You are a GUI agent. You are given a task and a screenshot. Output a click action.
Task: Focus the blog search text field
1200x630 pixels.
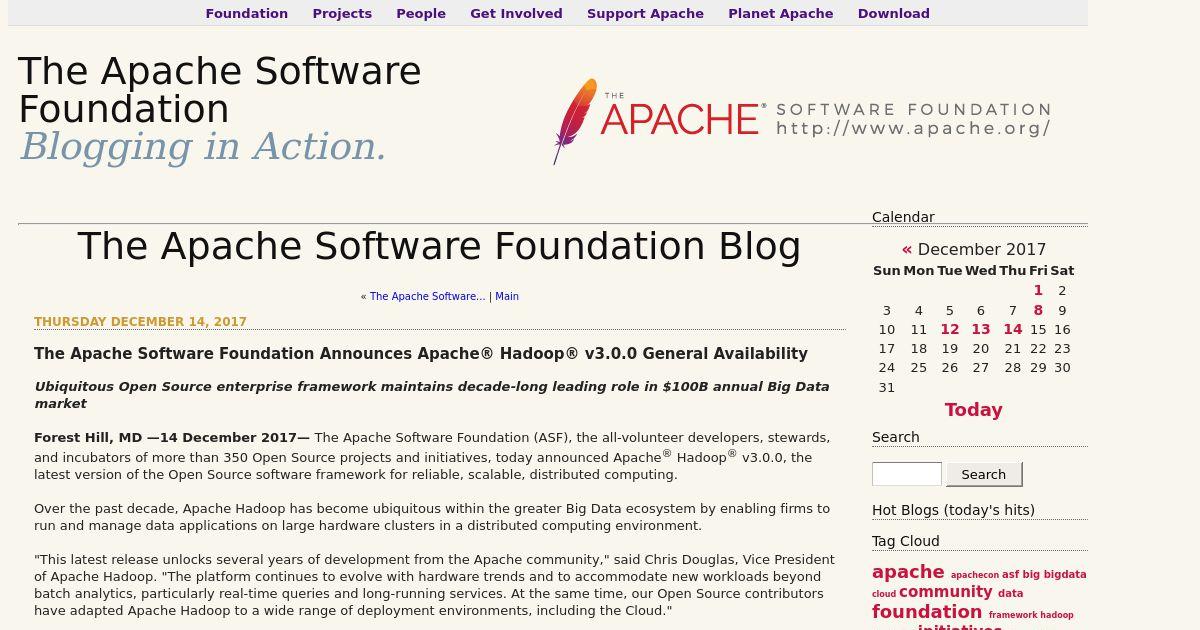pos(907,474)
